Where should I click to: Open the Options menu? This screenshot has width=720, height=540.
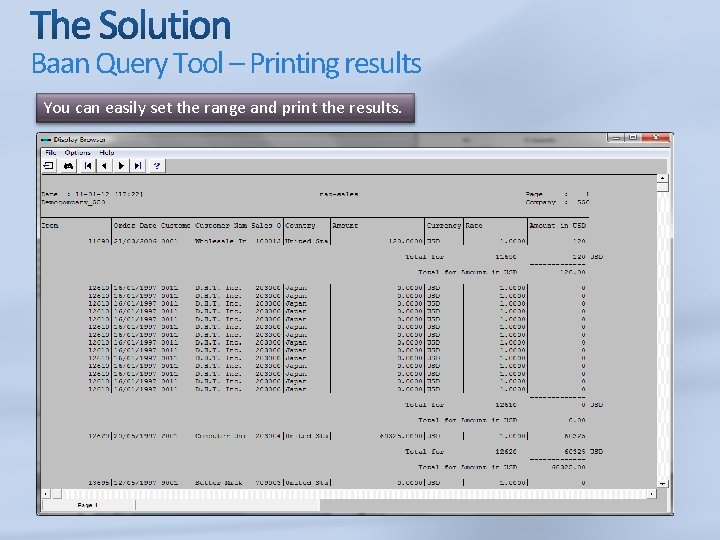click(x=78, y=152)
